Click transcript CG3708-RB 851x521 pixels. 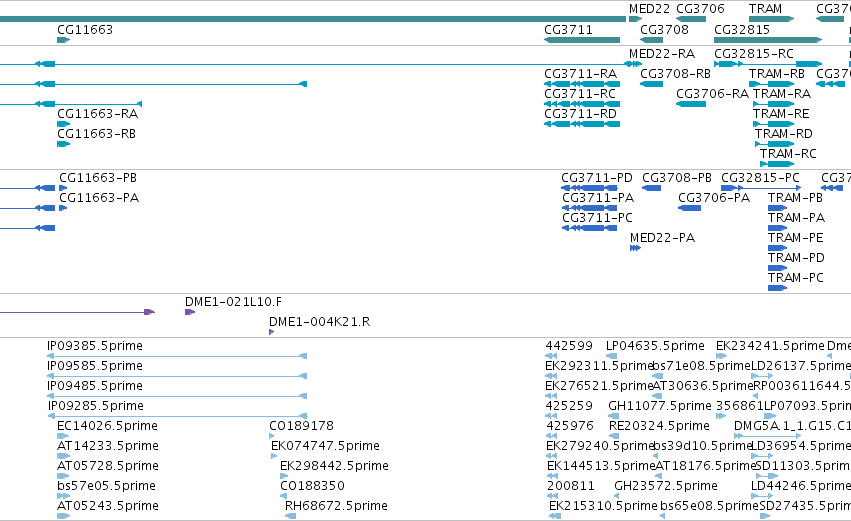coord(675,74)
